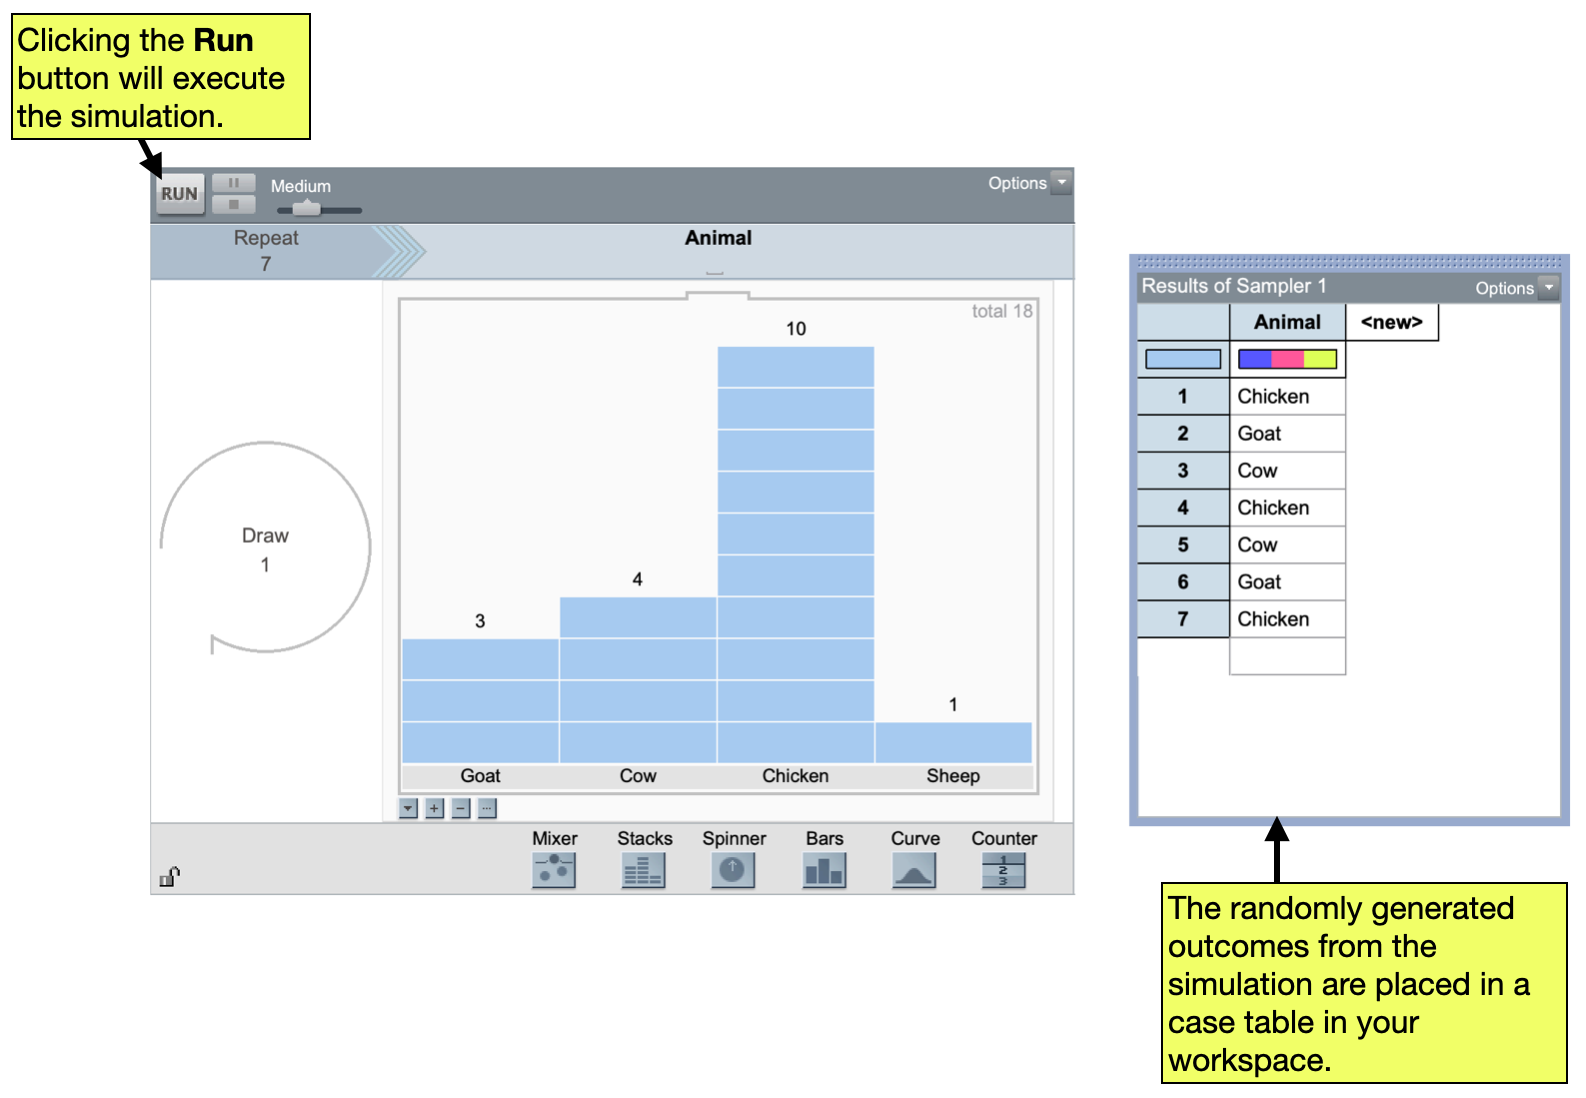Select the Stacks device icon
Image resolution: width=1586 pixels, height=1098 pixels.
(x=643, y=870)
